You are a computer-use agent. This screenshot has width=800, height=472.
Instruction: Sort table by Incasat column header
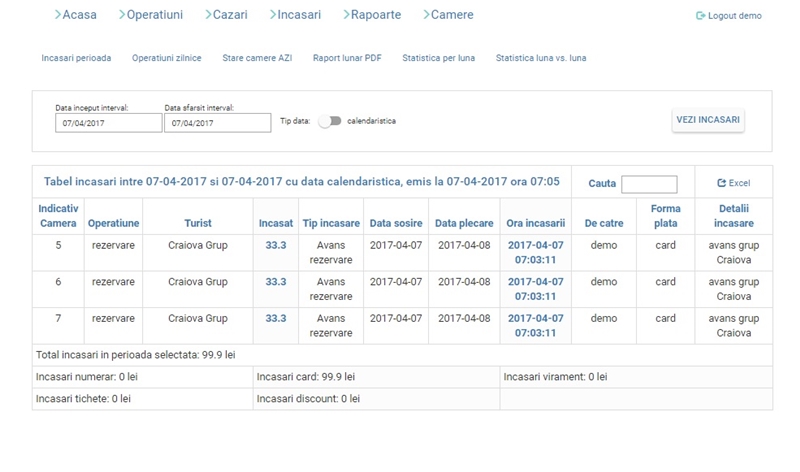[x=276, y=223]
